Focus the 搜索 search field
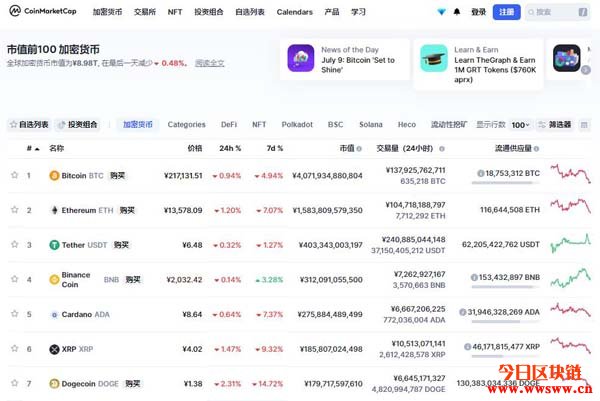Viewport: 600px width, 401px height. point(558,12)
